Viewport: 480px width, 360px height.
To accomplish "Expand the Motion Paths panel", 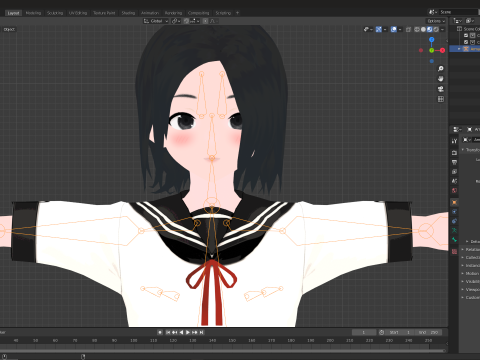I will point(471,273).
